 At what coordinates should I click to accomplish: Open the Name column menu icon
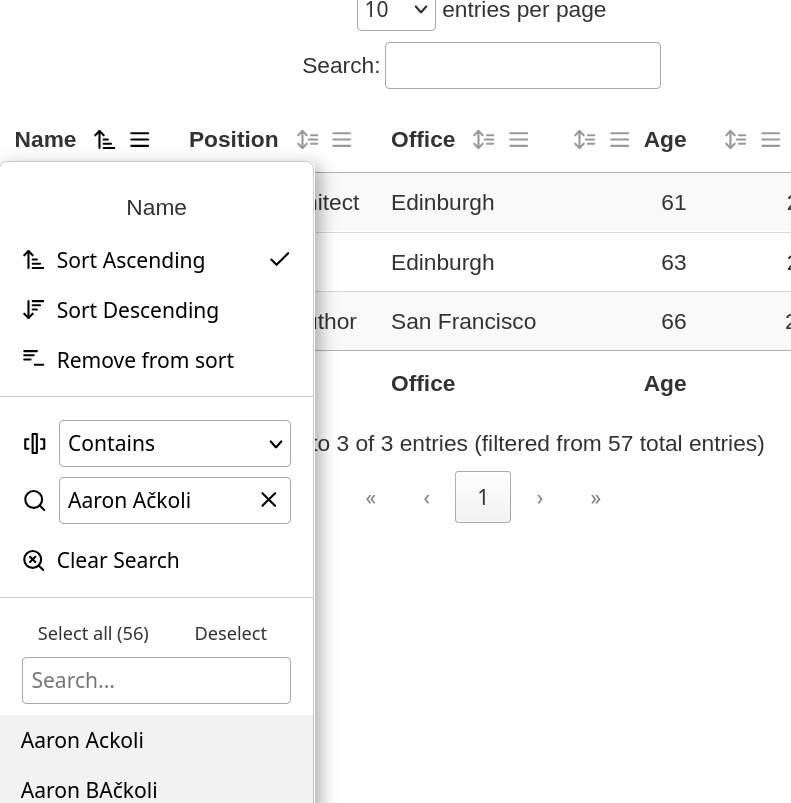pyautogui.click(x=140, y=140)
